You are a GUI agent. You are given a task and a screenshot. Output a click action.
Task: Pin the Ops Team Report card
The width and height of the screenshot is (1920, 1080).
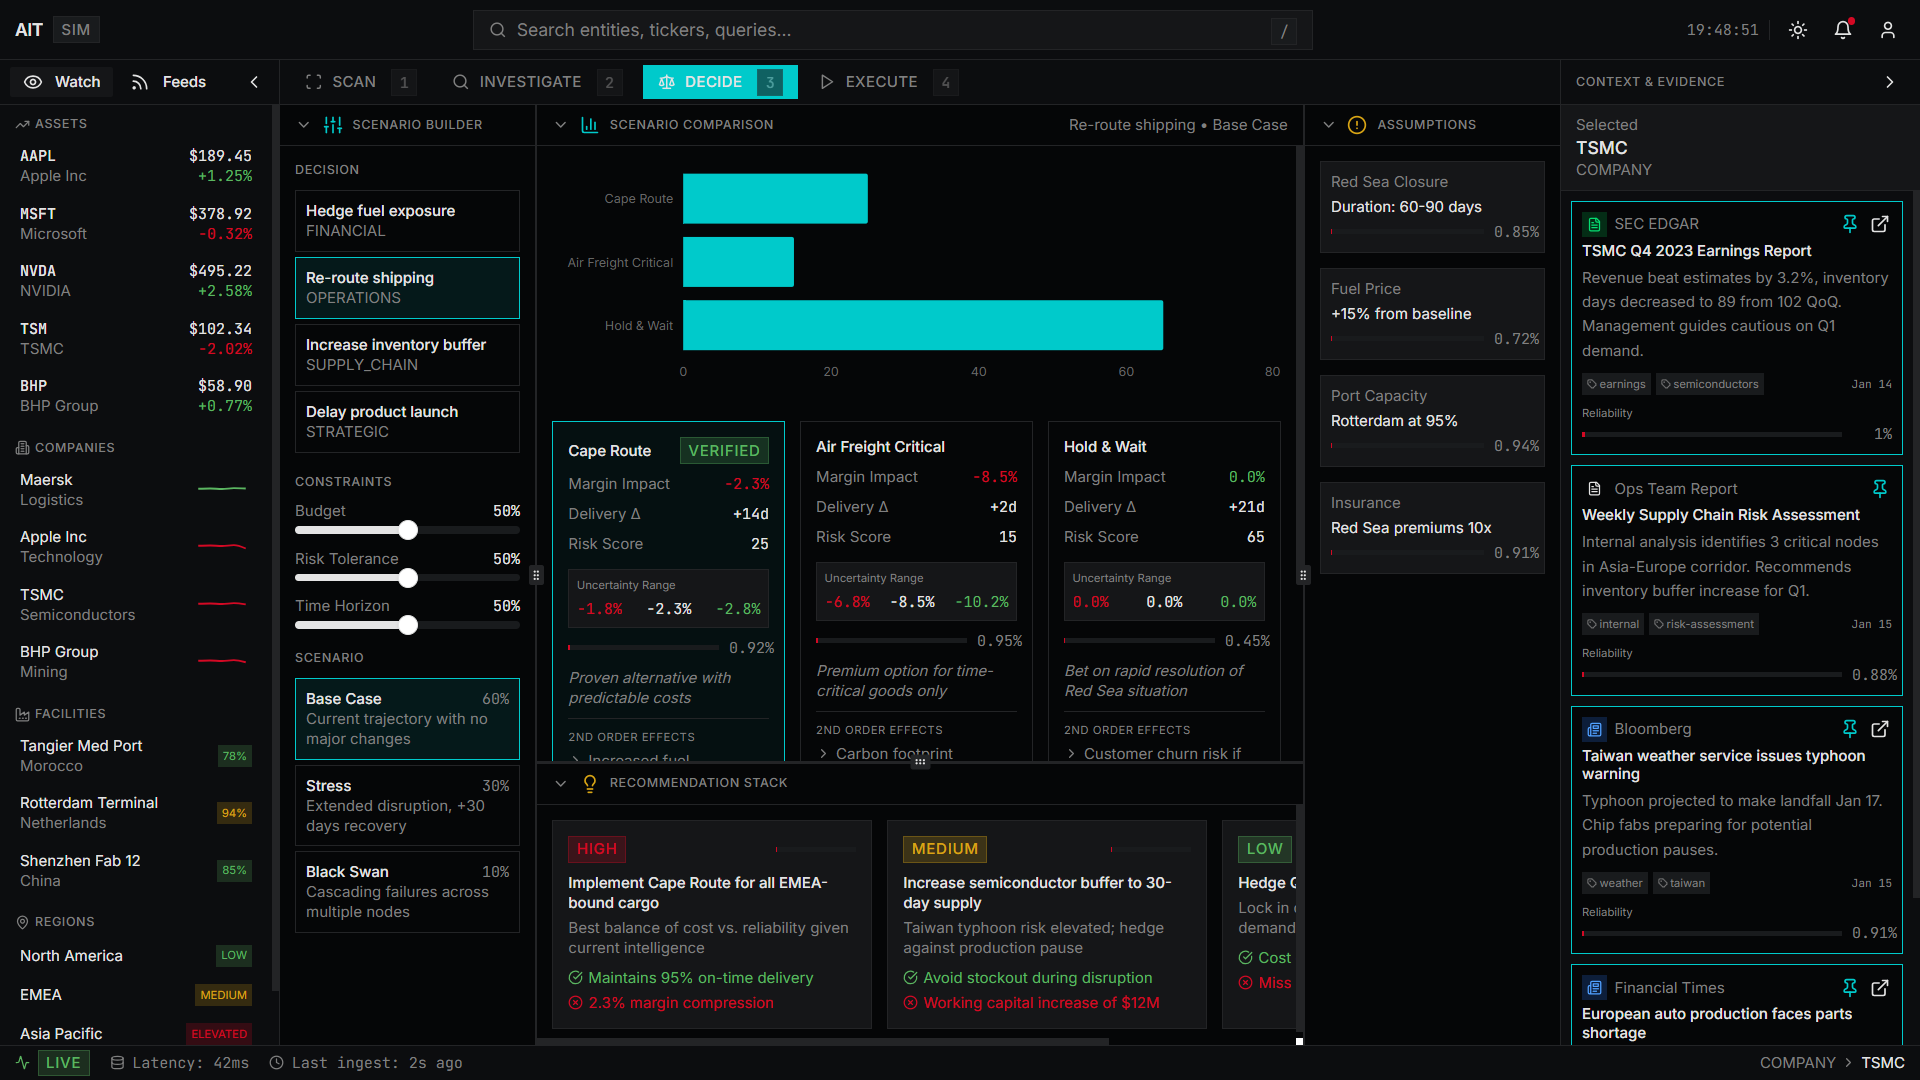(x=1880, y=488)
